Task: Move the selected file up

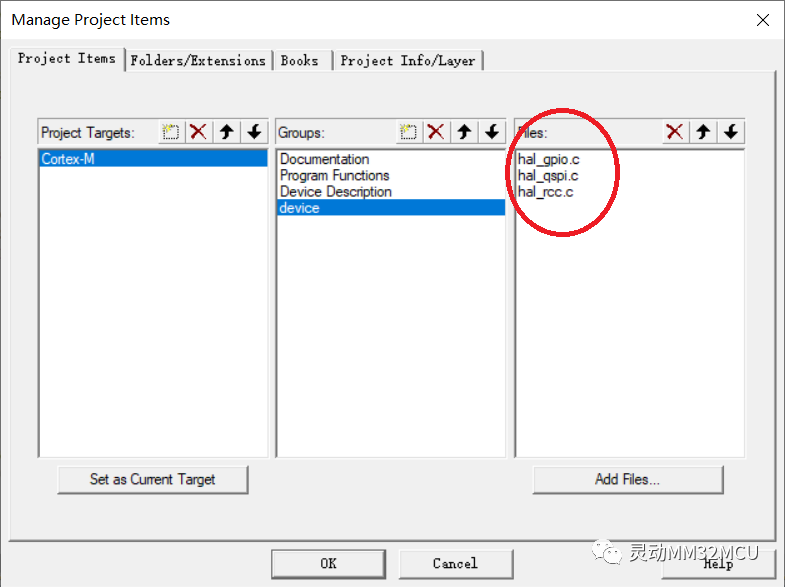Action: coord(703,132)
